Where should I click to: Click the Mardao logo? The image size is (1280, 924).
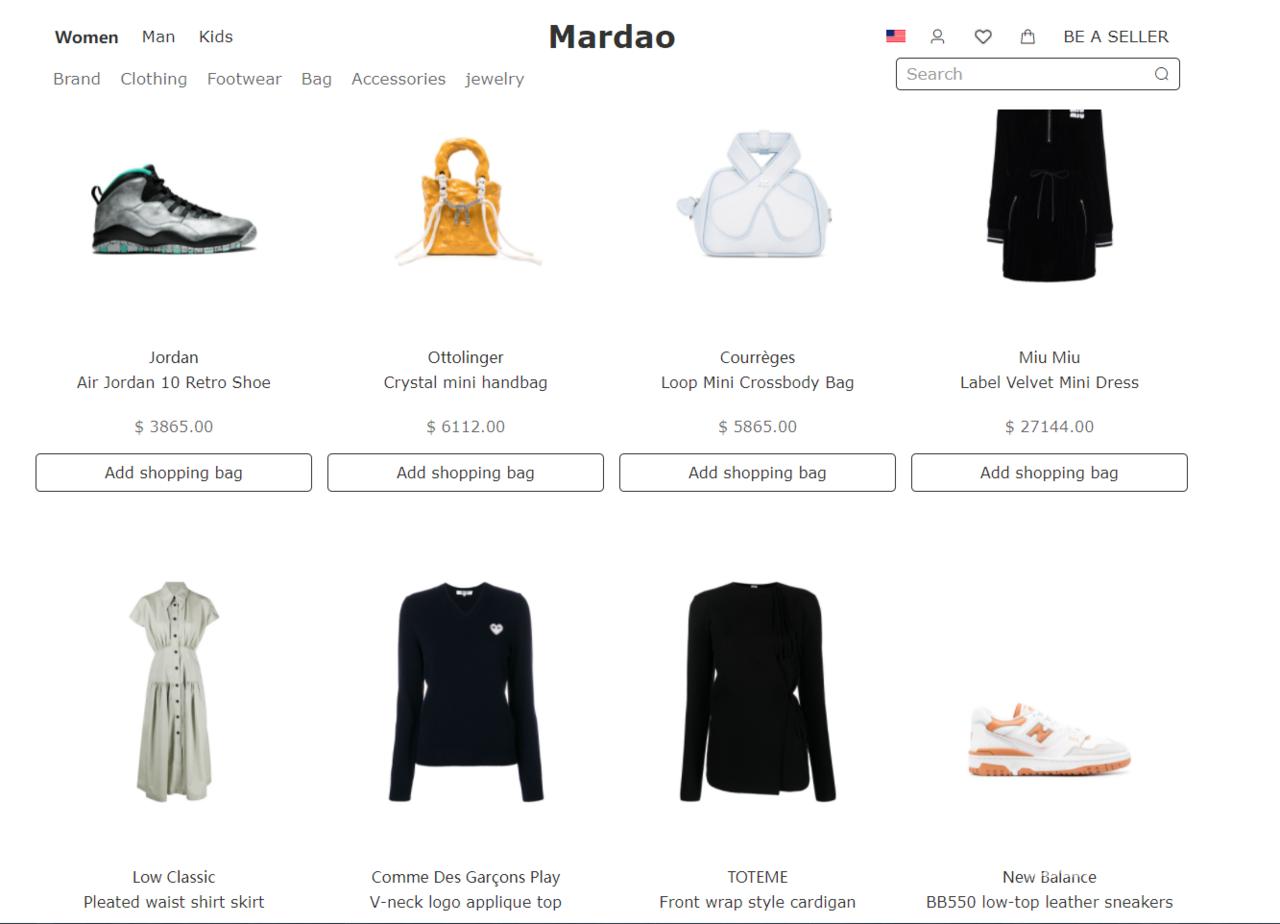[x=612, y=37]
